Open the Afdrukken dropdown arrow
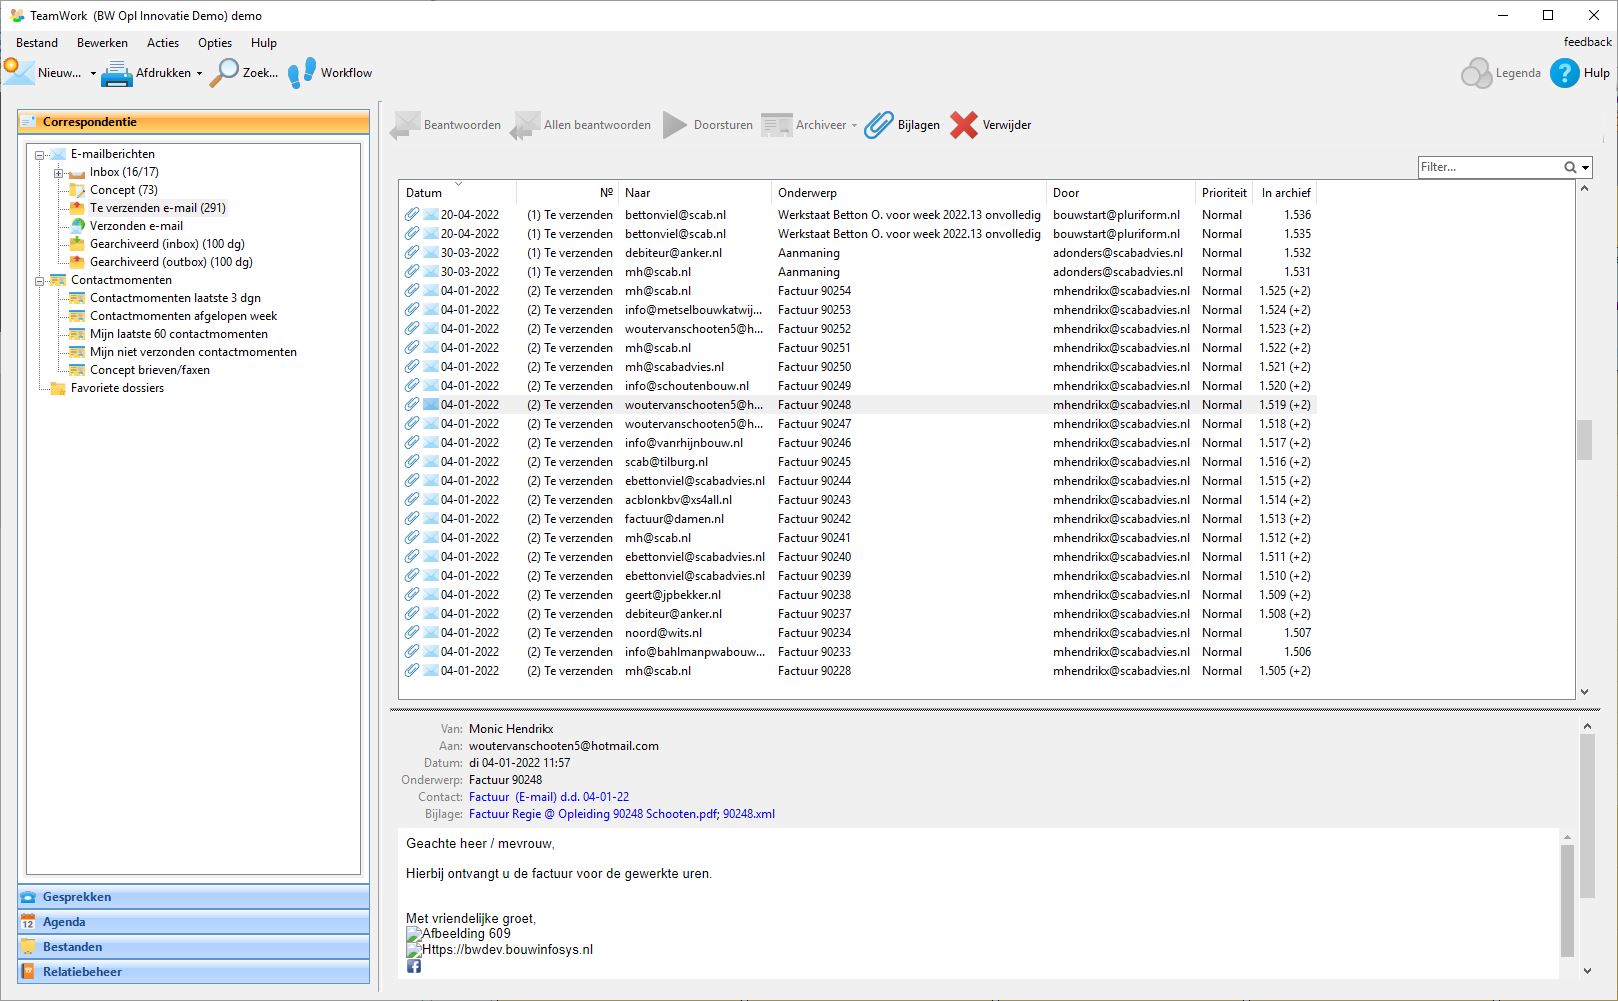 coord(199,74)
